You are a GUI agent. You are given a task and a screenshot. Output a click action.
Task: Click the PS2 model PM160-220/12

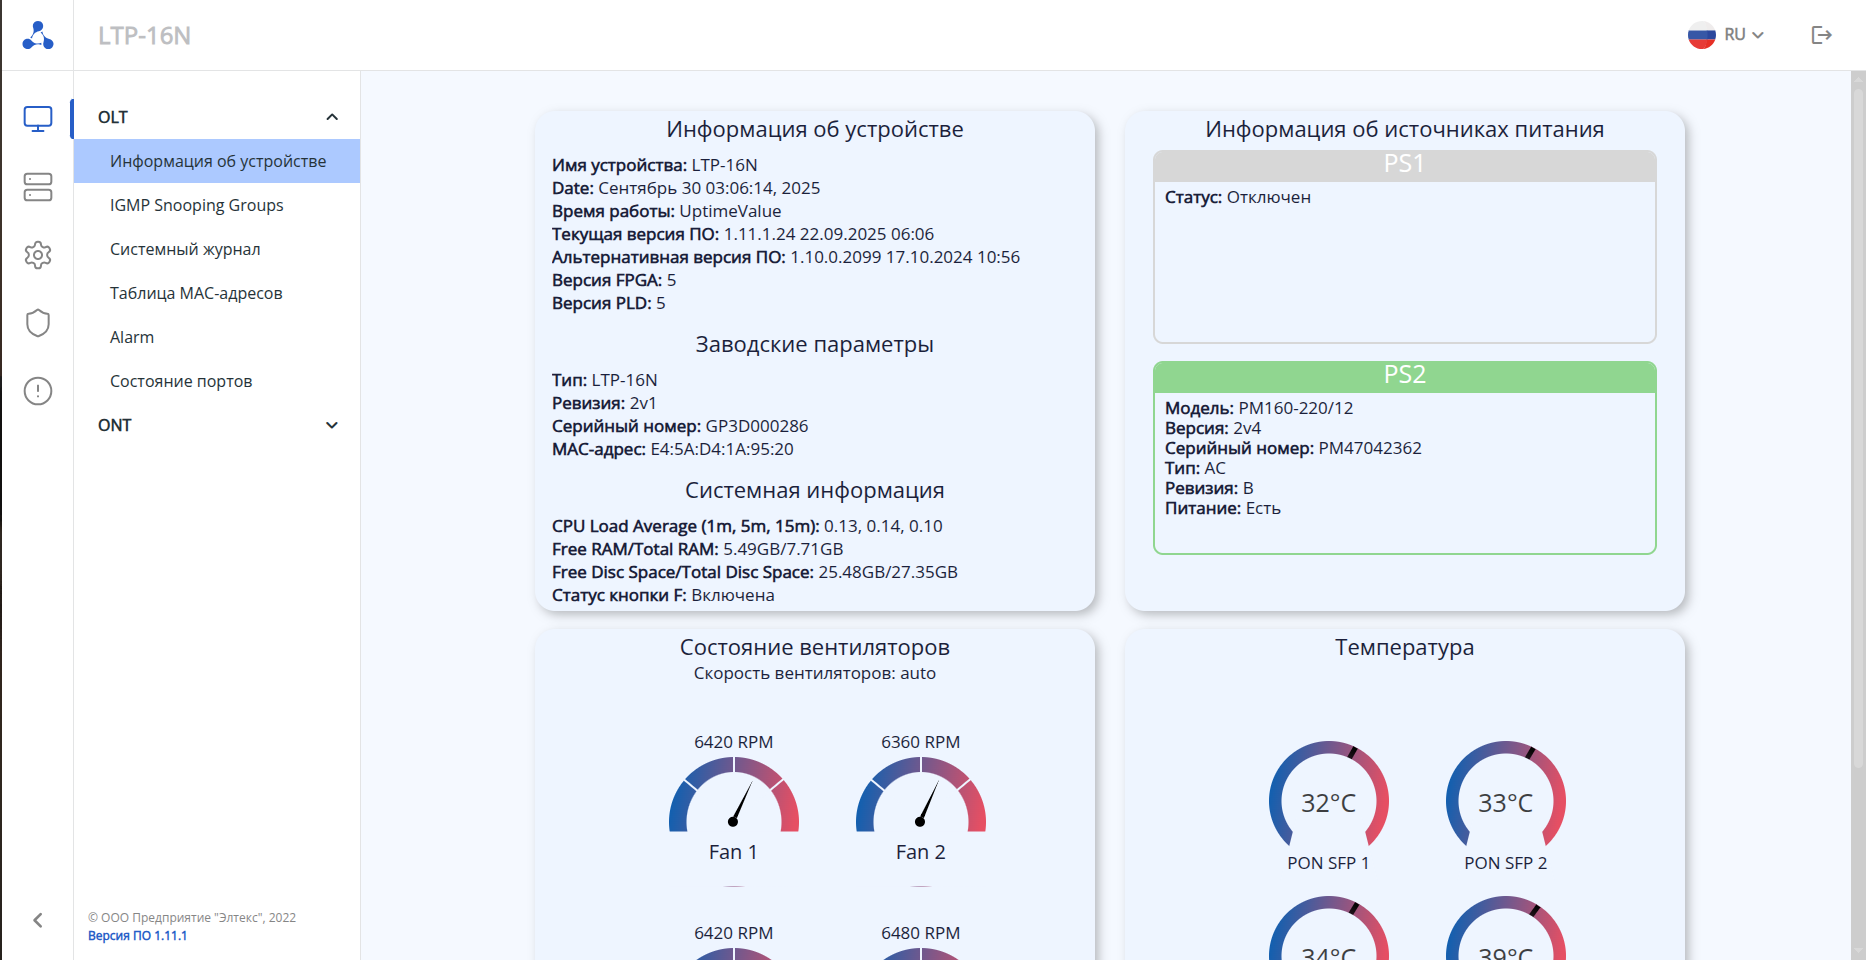[1296, 408]
